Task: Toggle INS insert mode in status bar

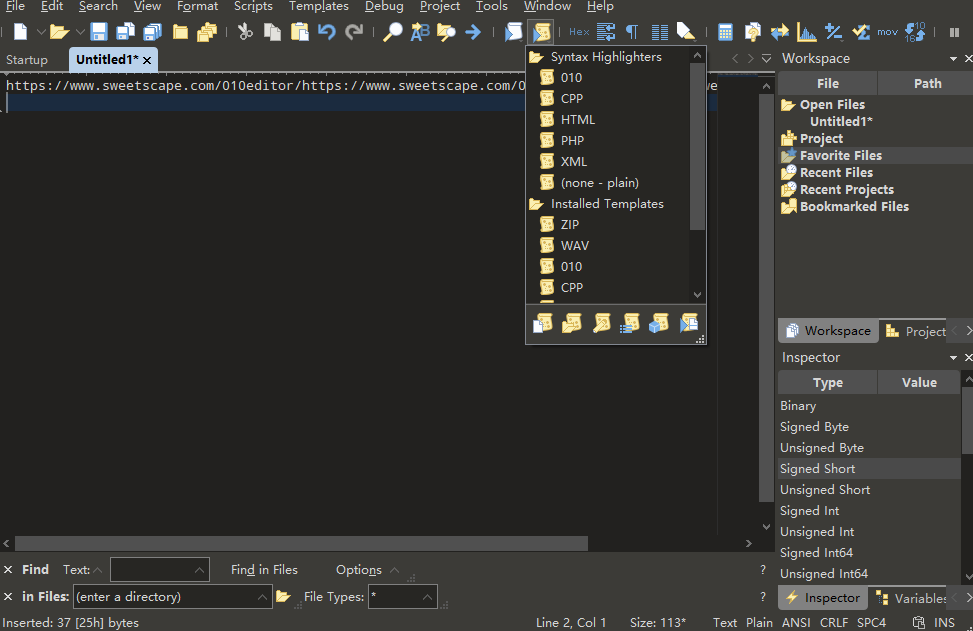Action: (944, 622)
